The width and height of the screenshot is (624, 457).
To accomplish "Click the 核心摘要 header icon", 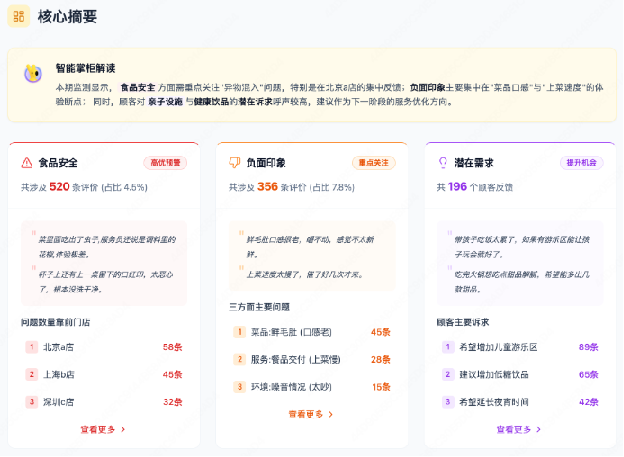I will [19, 18].
